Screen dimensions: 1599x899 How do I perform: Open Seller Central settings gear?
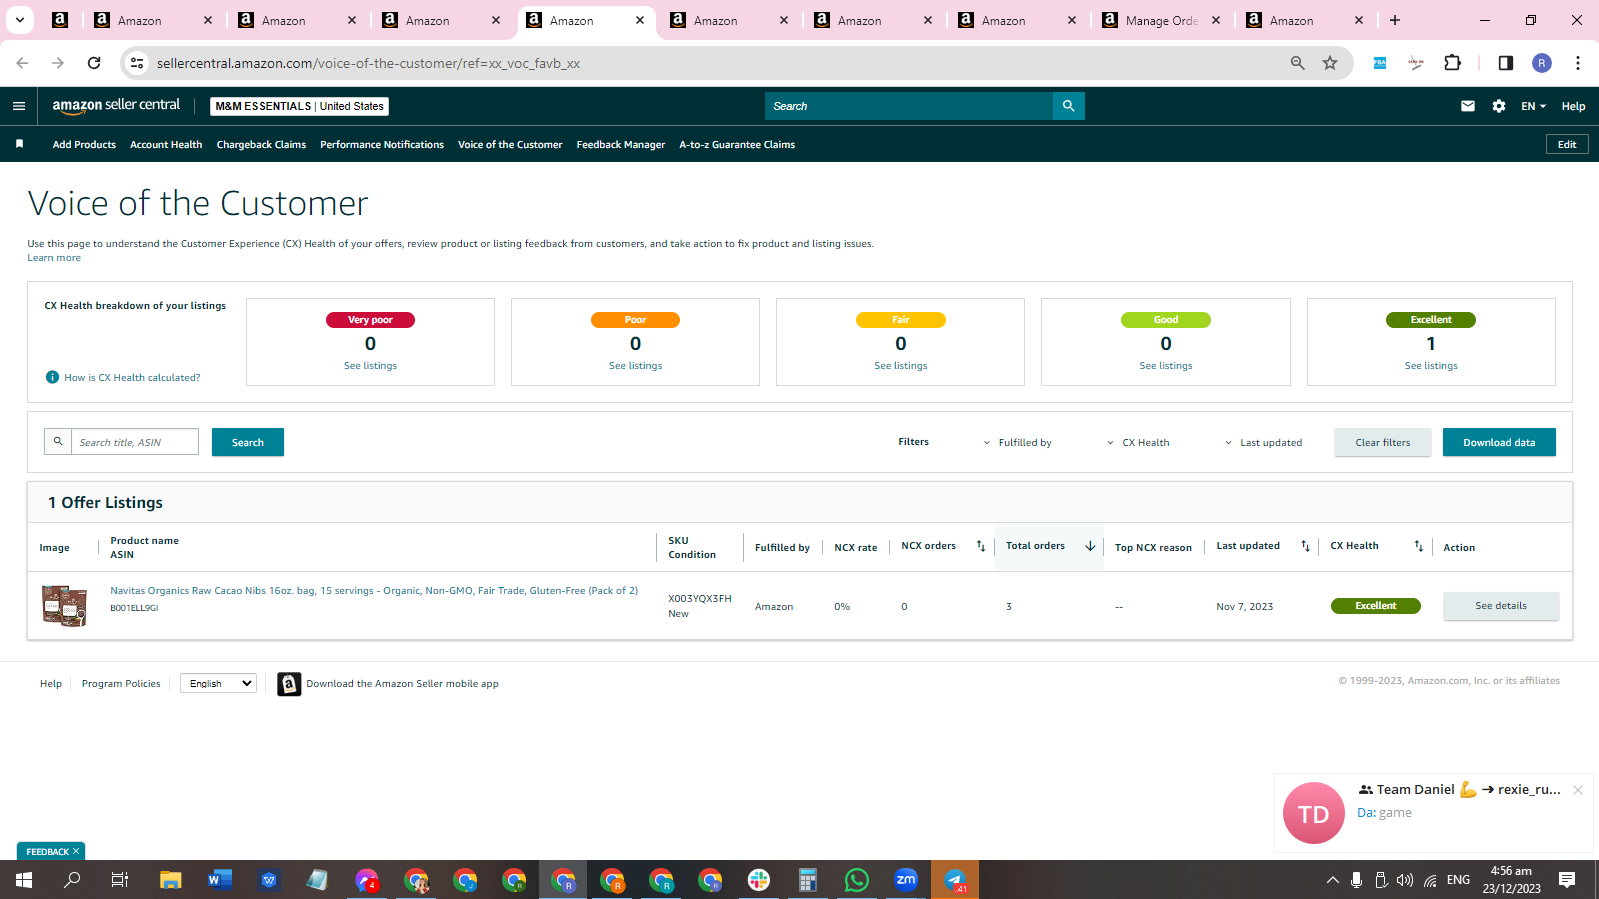tap(1499, 106)
